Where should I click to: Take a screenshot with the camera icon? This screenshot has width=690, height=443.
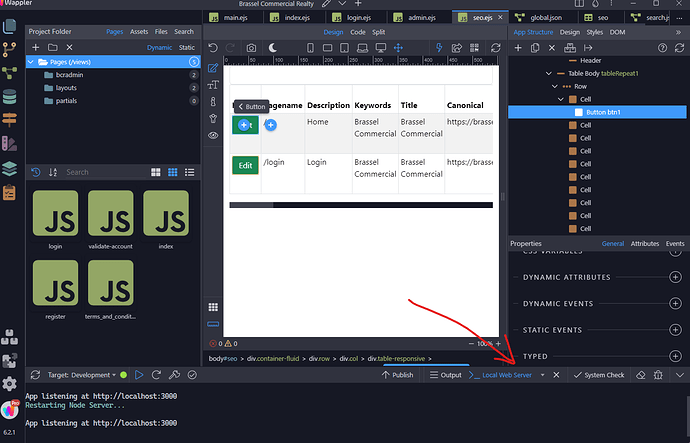[x=251, y=48]
